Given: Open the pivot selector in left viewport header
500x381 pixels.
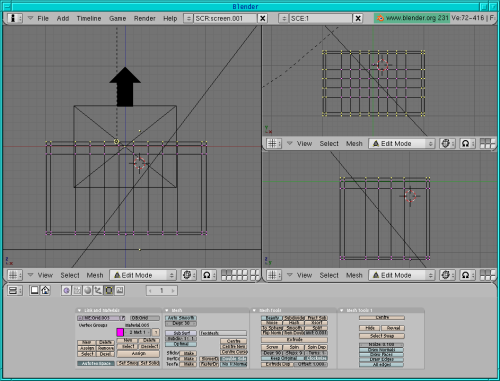Looking at the screenshot, I should [x=209, y=275].
